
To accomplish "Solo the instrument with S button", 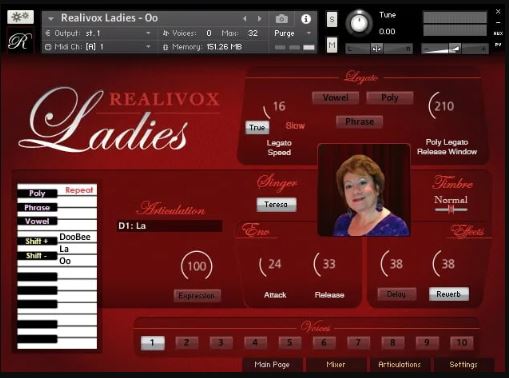I will click(x=331, y=19).
